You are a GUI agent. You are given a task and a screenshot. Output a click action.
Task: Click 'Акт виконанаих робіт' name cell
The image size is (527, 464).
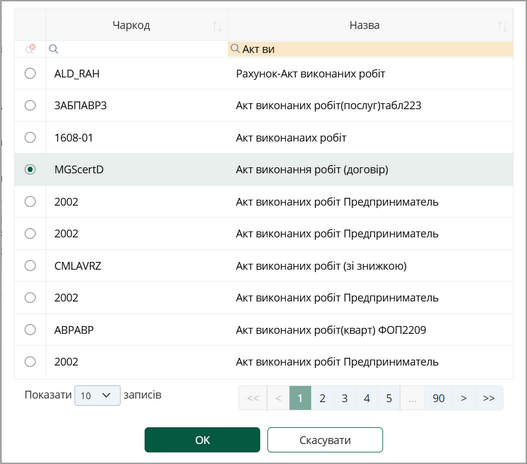pyautogui.click(x=370, y=138)
